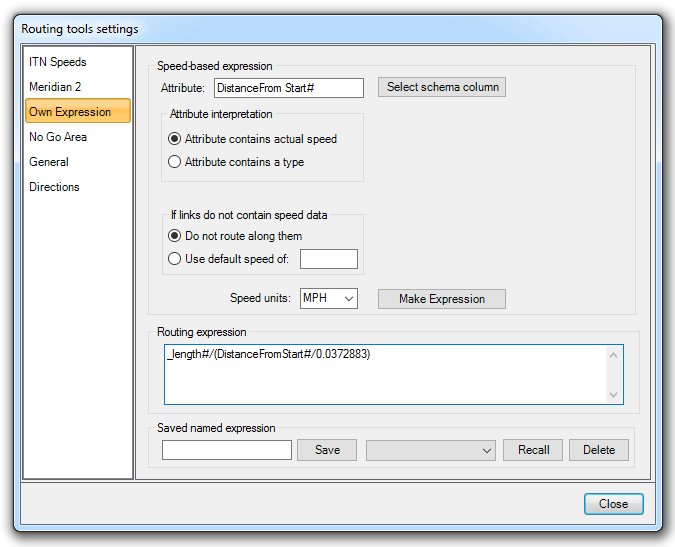Open the General settings page
Viewport: 675px width, 547px height.
49,162
